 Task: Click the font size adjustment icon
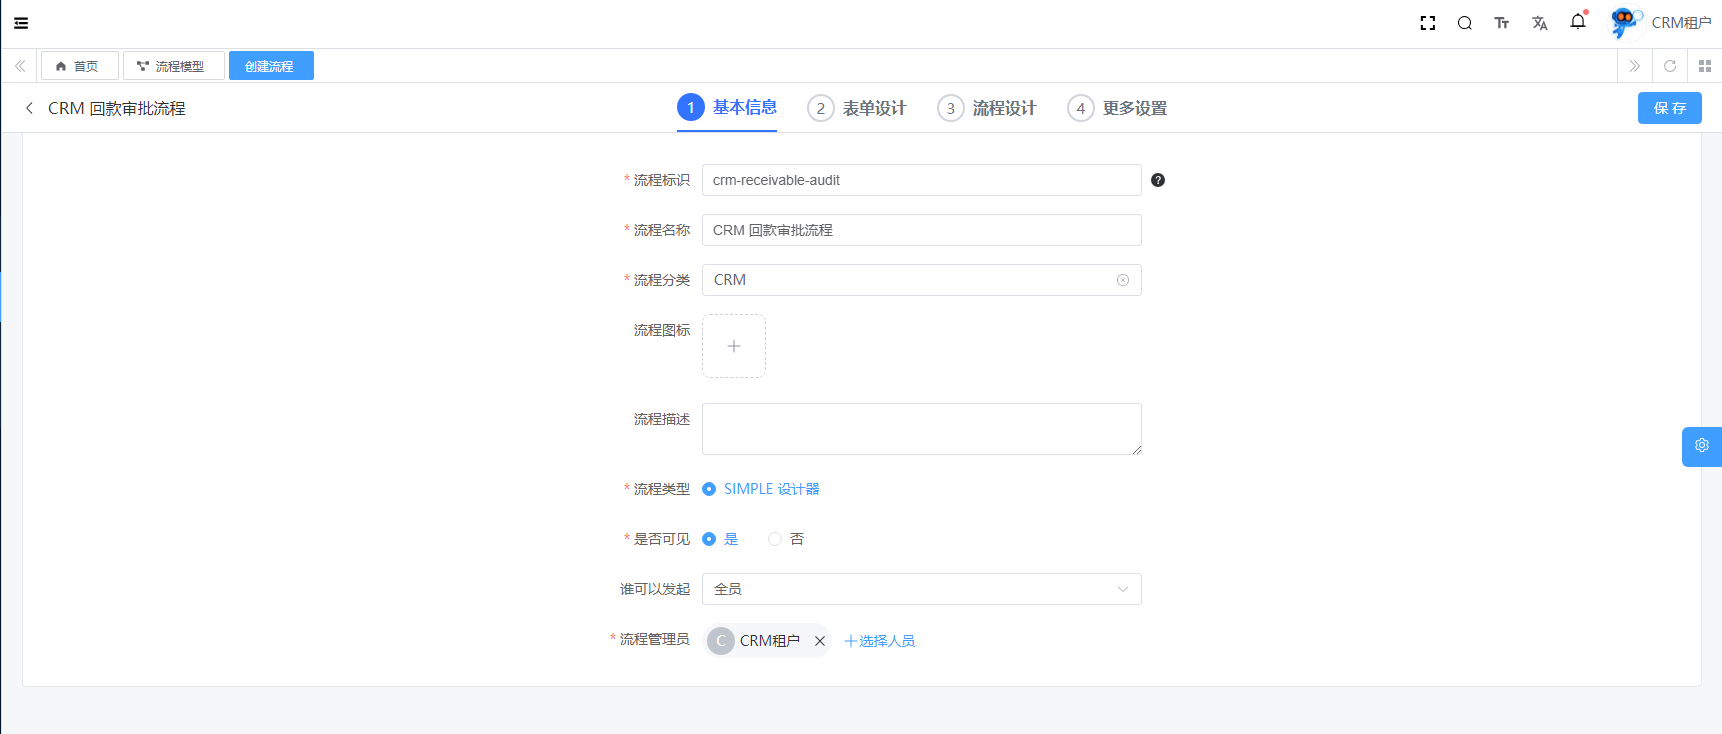(1501, 23)
